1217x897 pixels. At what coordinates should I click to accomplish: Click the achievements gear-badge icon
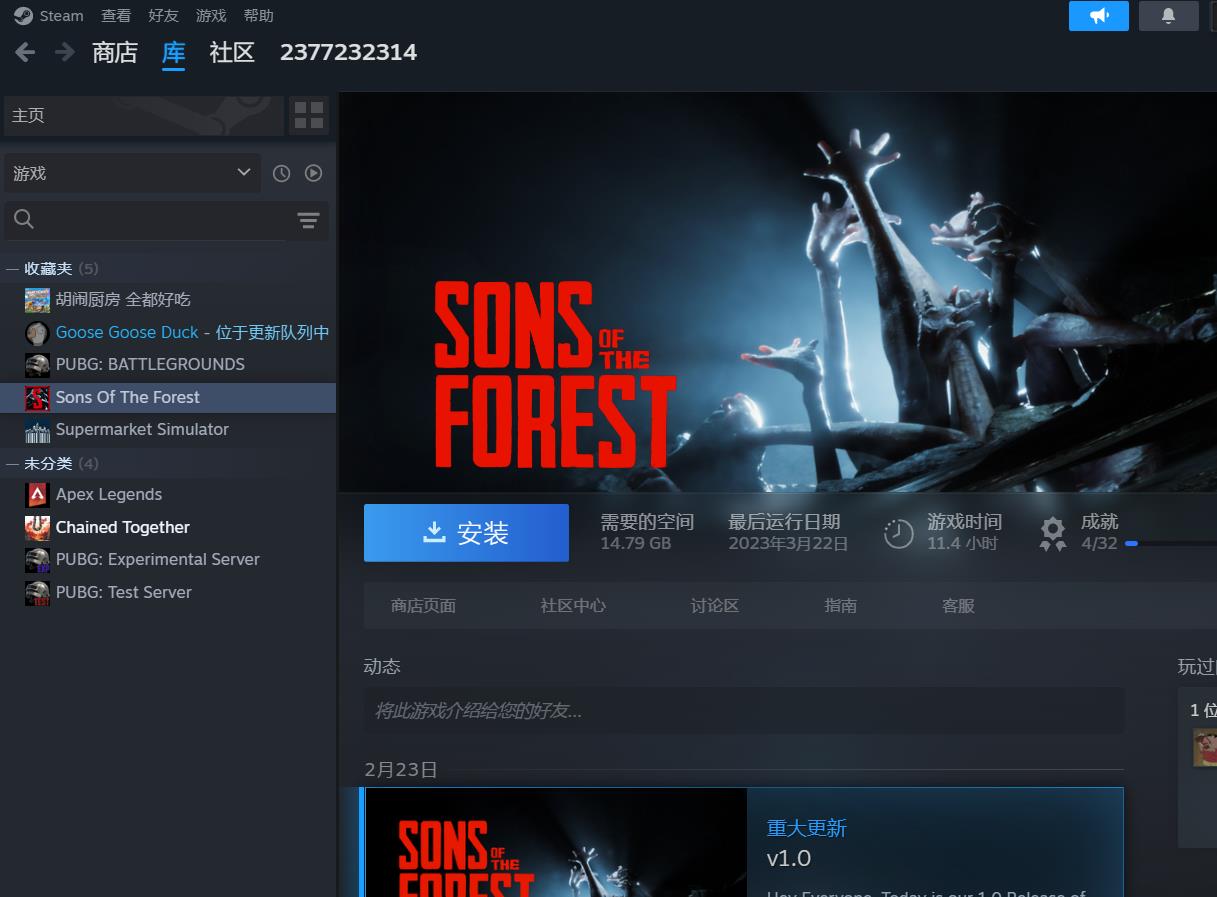(1053, 534)
